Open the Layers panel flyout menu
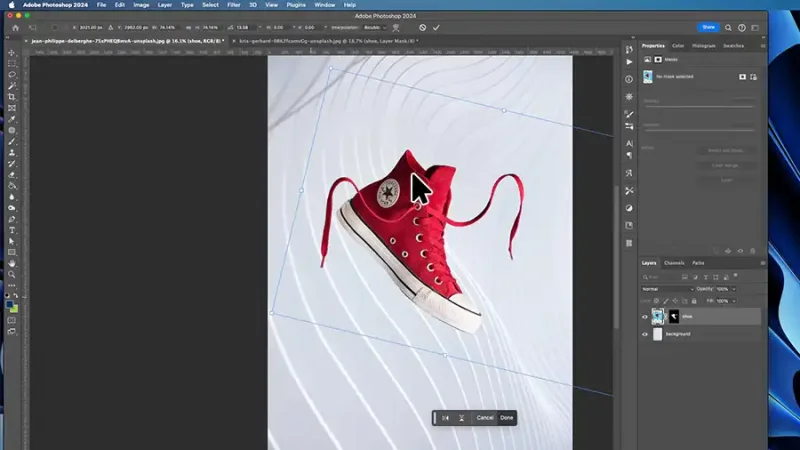 coord(763,263)
